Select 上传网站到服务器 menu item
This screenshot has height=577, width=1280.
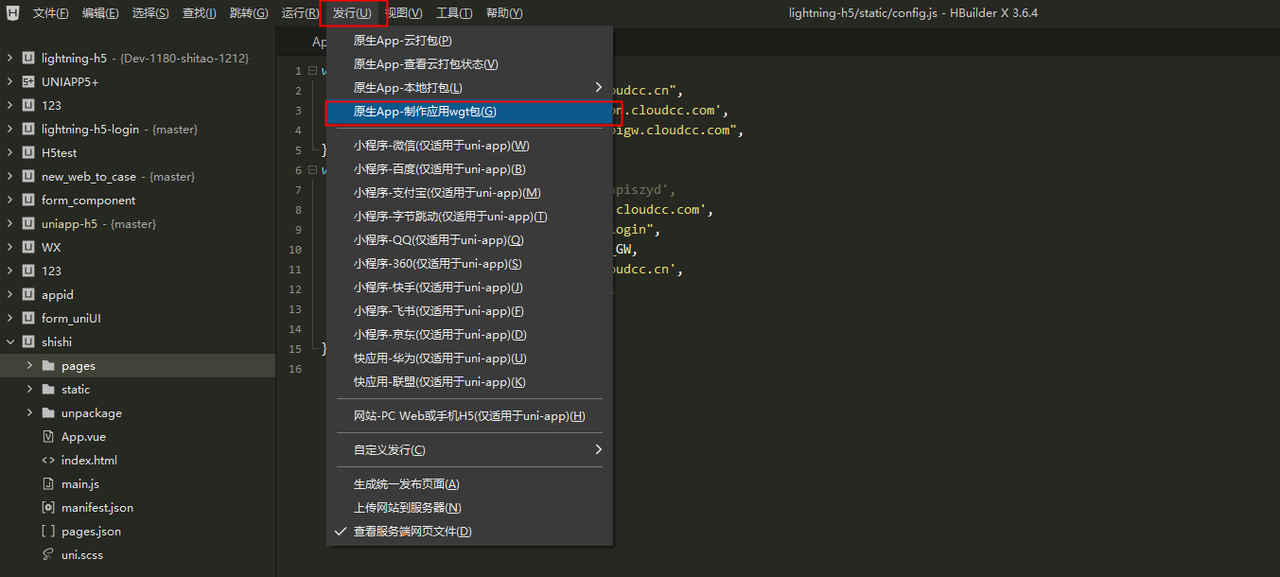click(x=407, y=508)
